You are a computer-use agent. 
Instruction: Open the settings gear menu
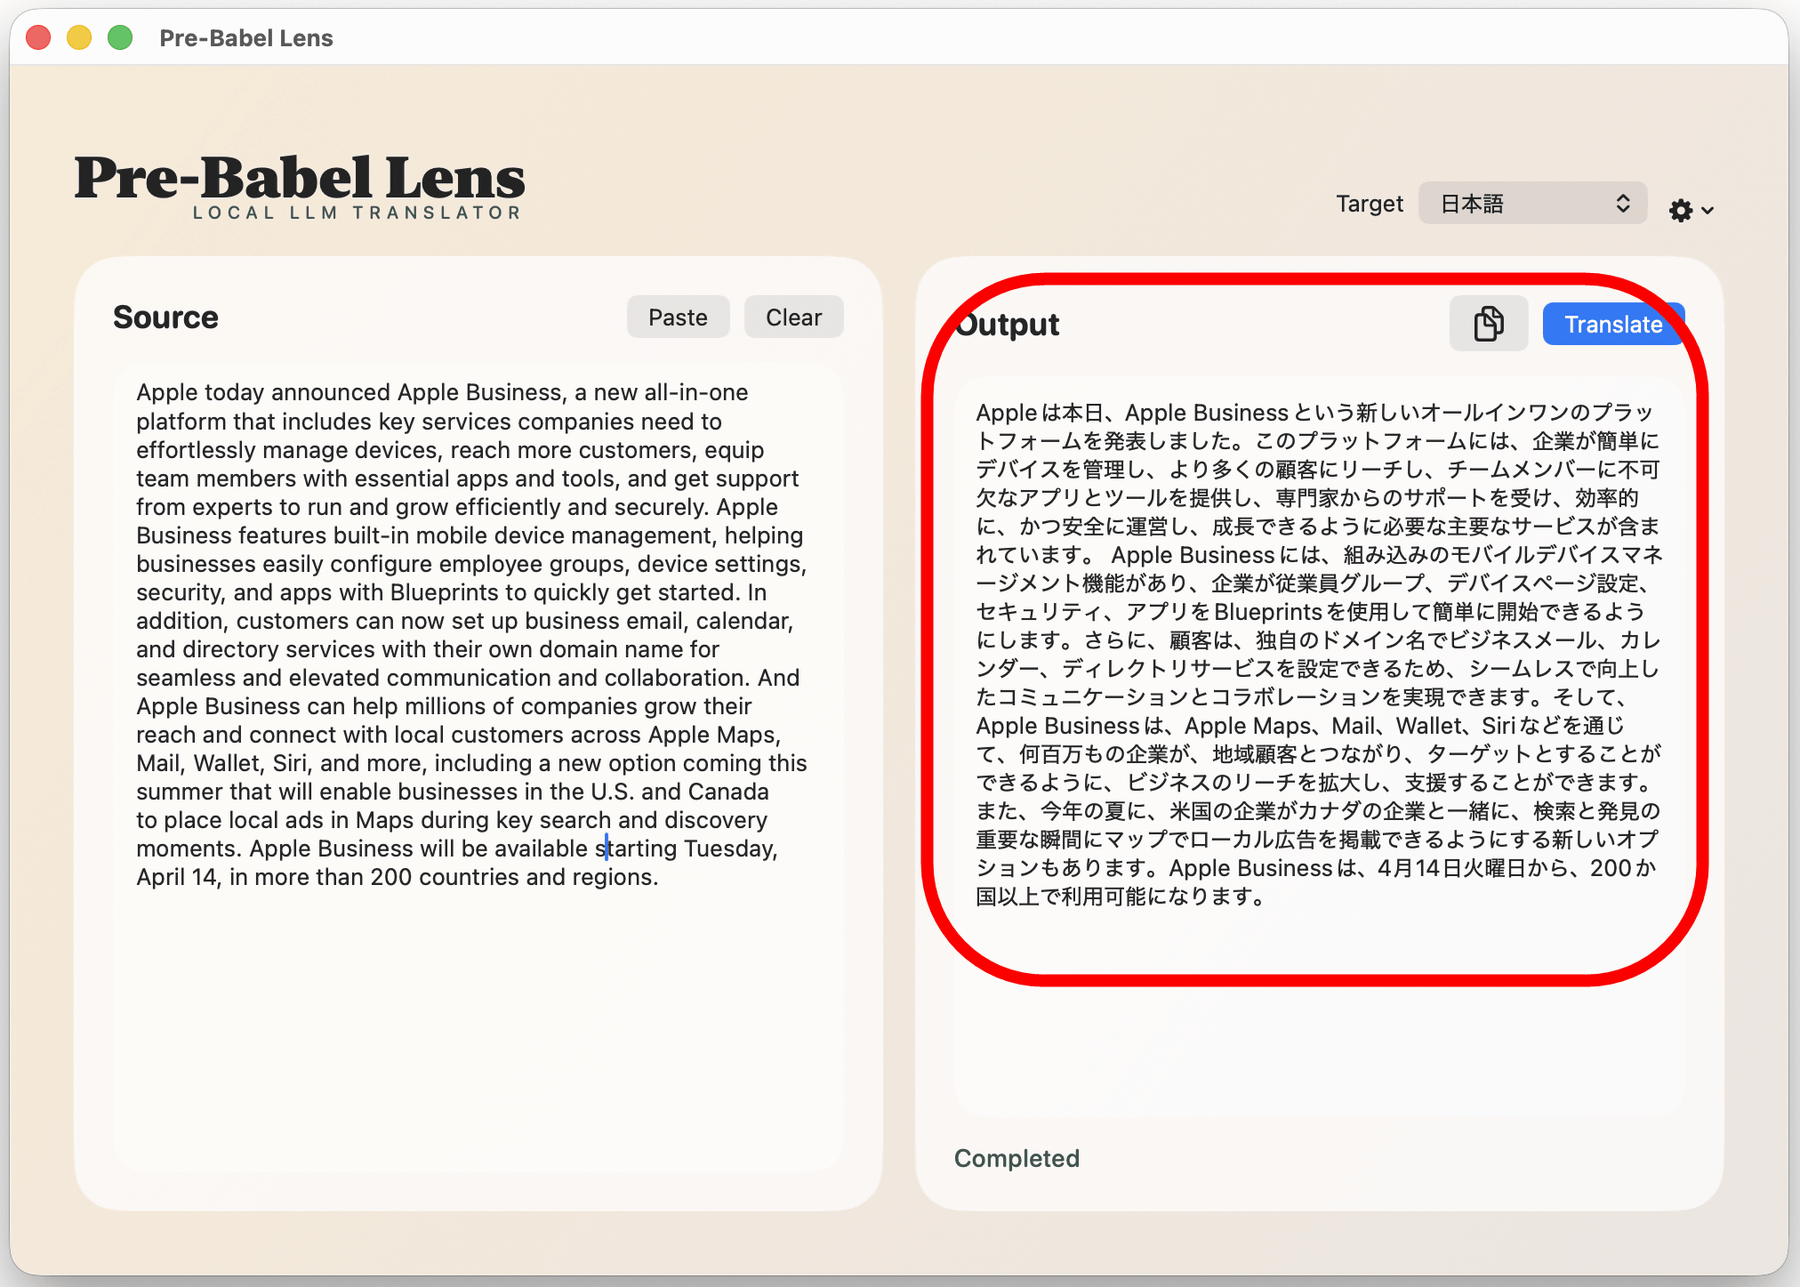pyautogui.click(x=1681, y=210)
